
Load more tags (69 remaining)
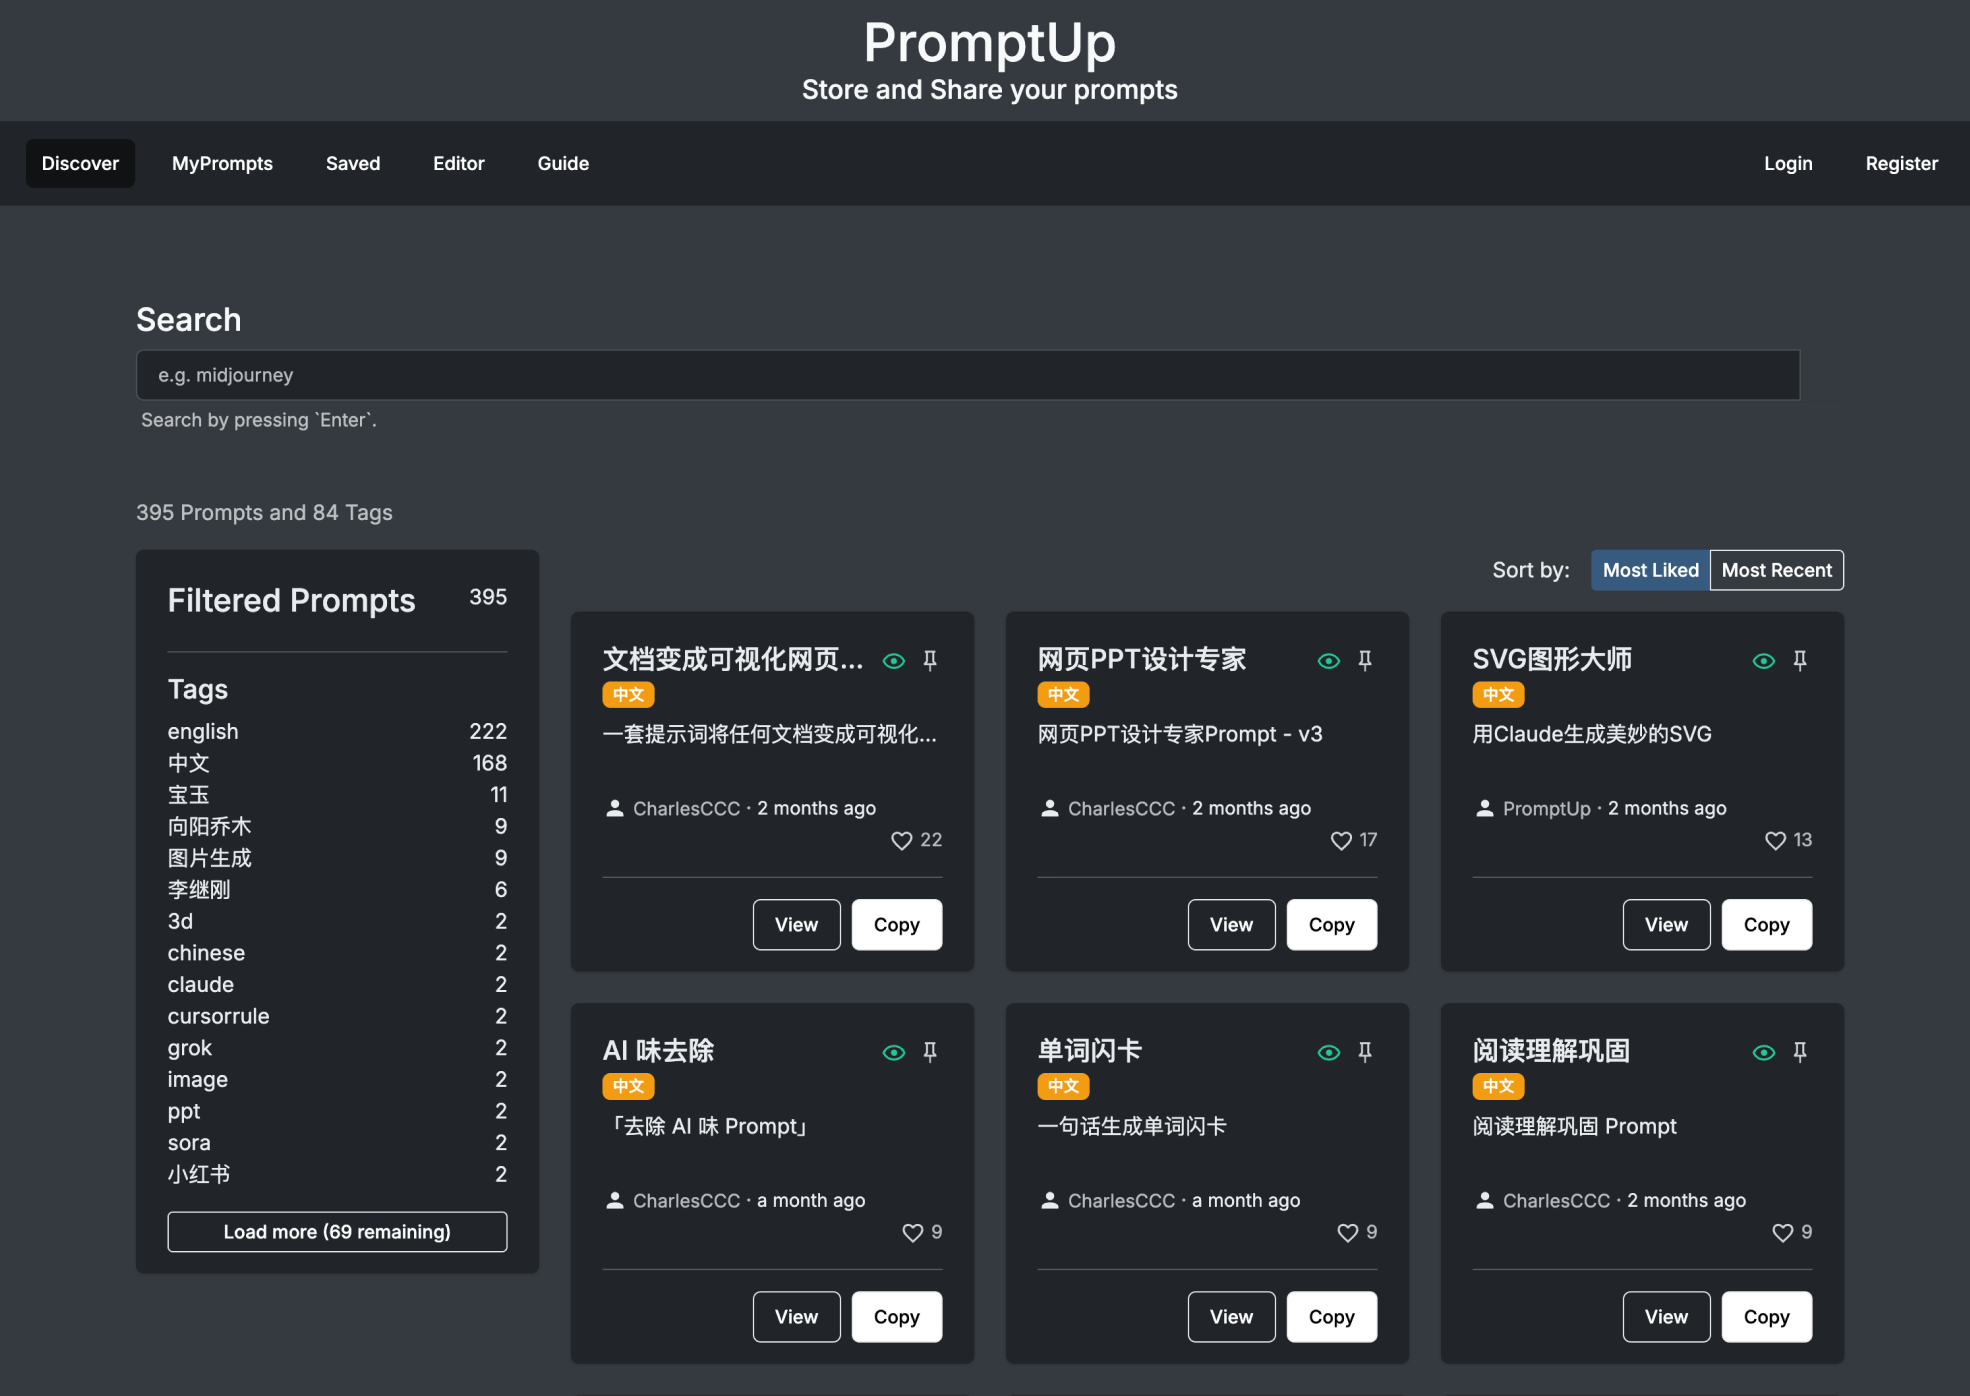pyautogui.click(x=337, y=1232)
